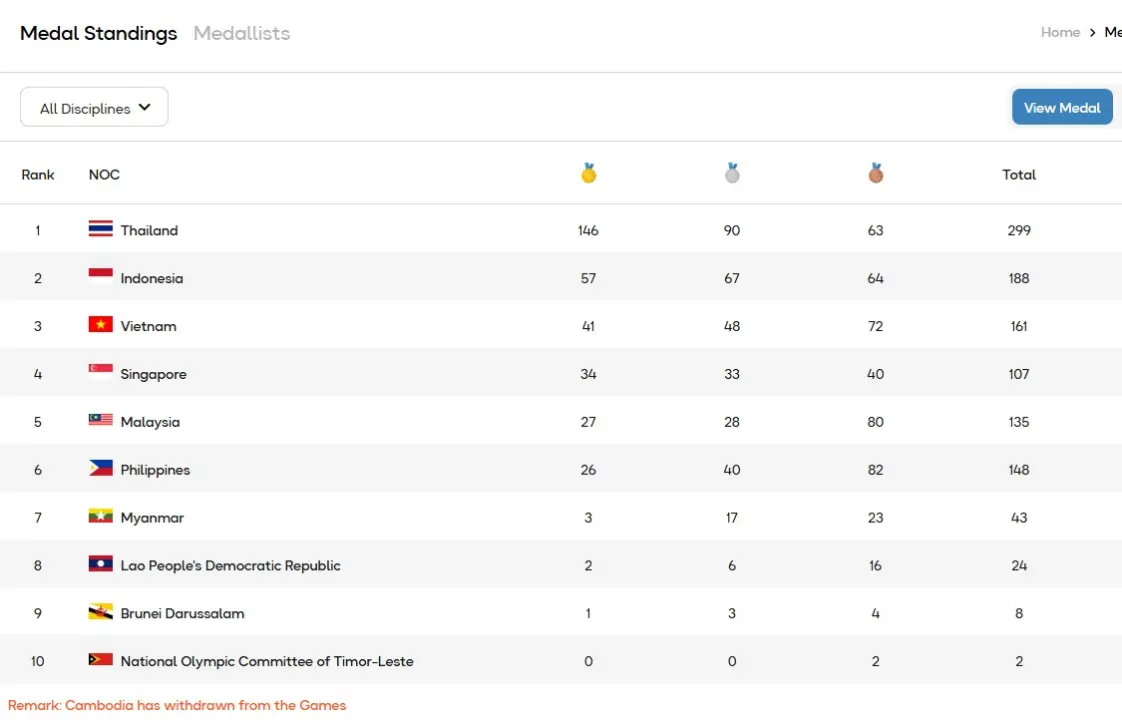Select the Thailand flag icon
Viewport: 1122px width, 720px height.
[x=100, y=229]
